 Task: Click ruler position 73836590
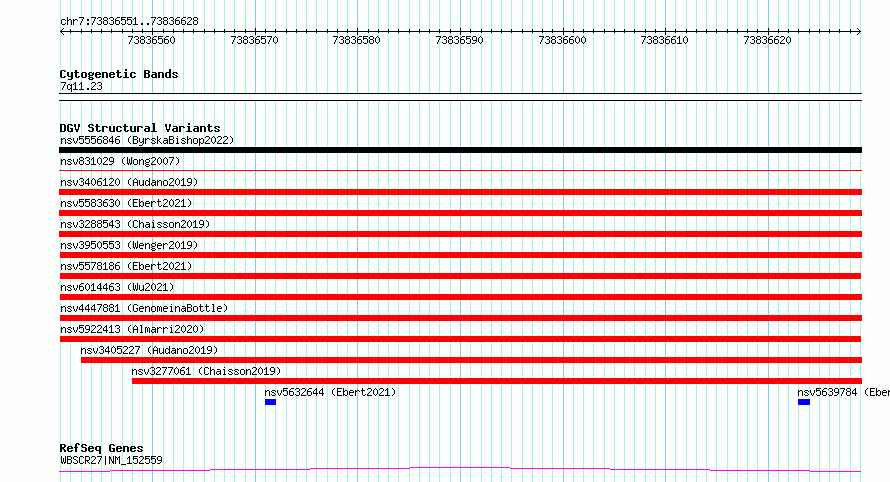[x=459, y=40]
